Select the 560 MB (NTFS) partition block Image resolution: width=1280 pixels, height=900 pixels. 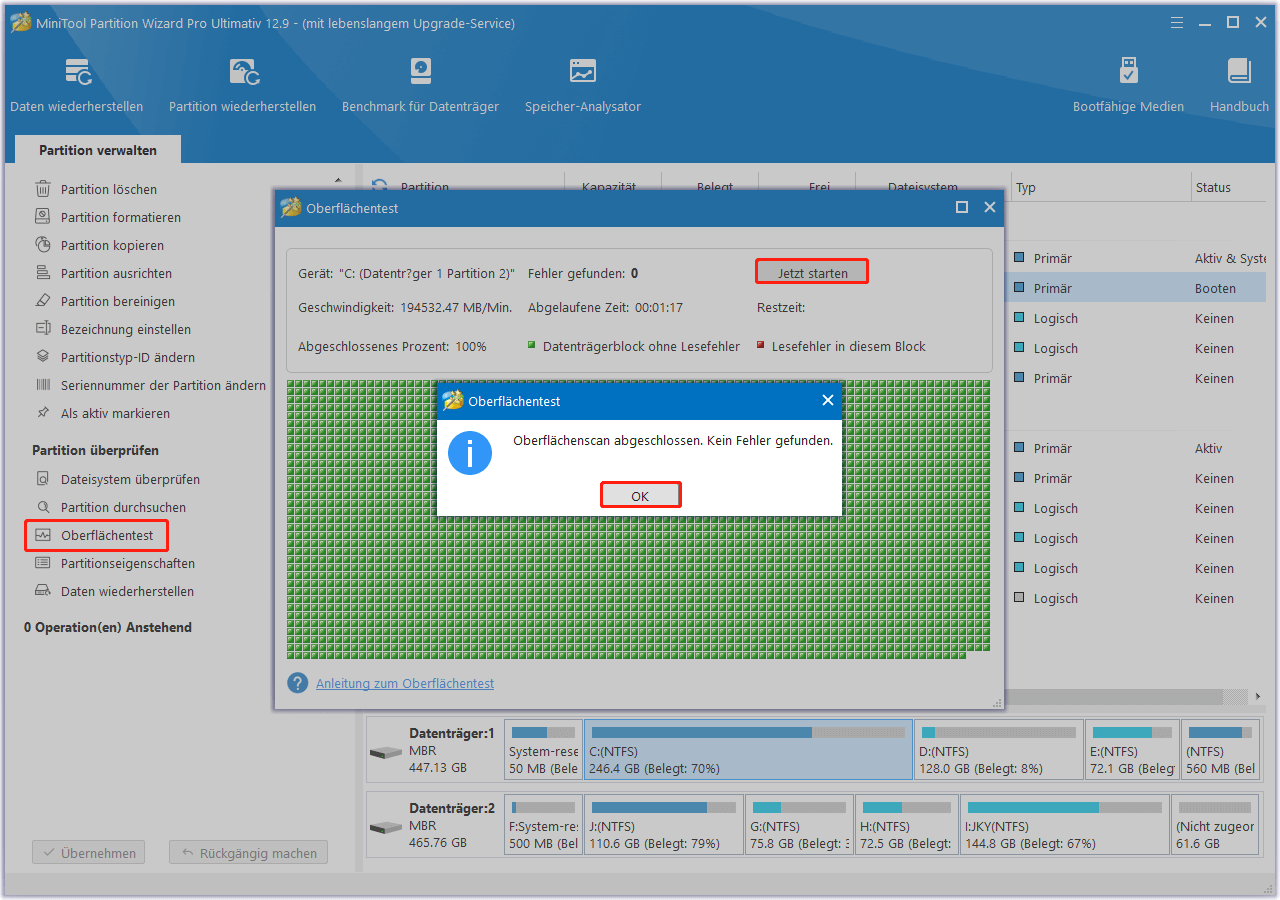pyautogui.click(x=1221, y=750)
